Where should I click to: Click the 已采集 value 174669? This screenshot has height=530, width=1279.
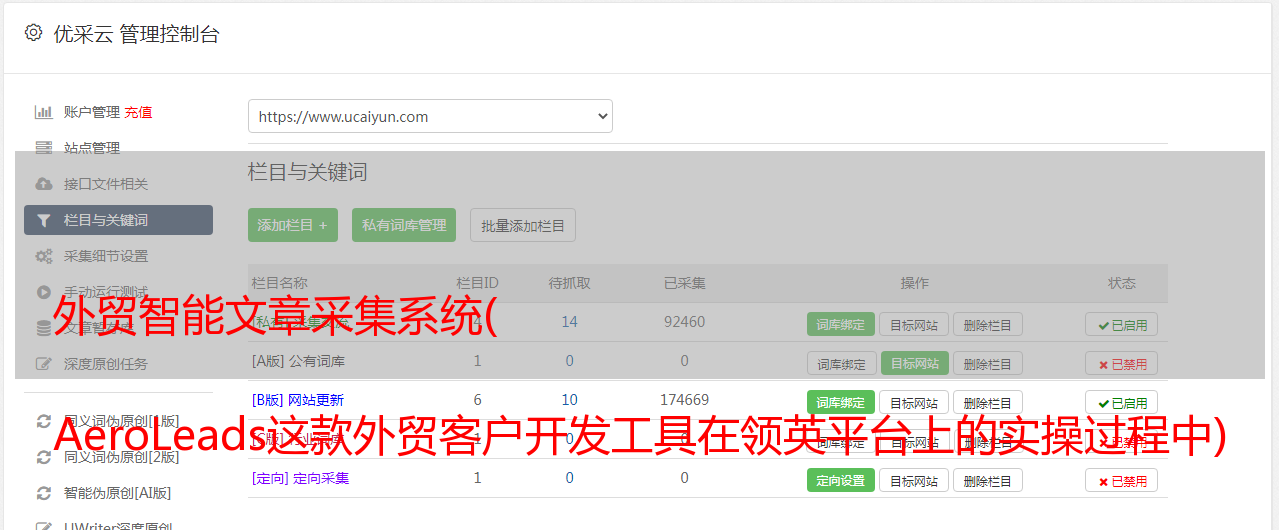685,400
